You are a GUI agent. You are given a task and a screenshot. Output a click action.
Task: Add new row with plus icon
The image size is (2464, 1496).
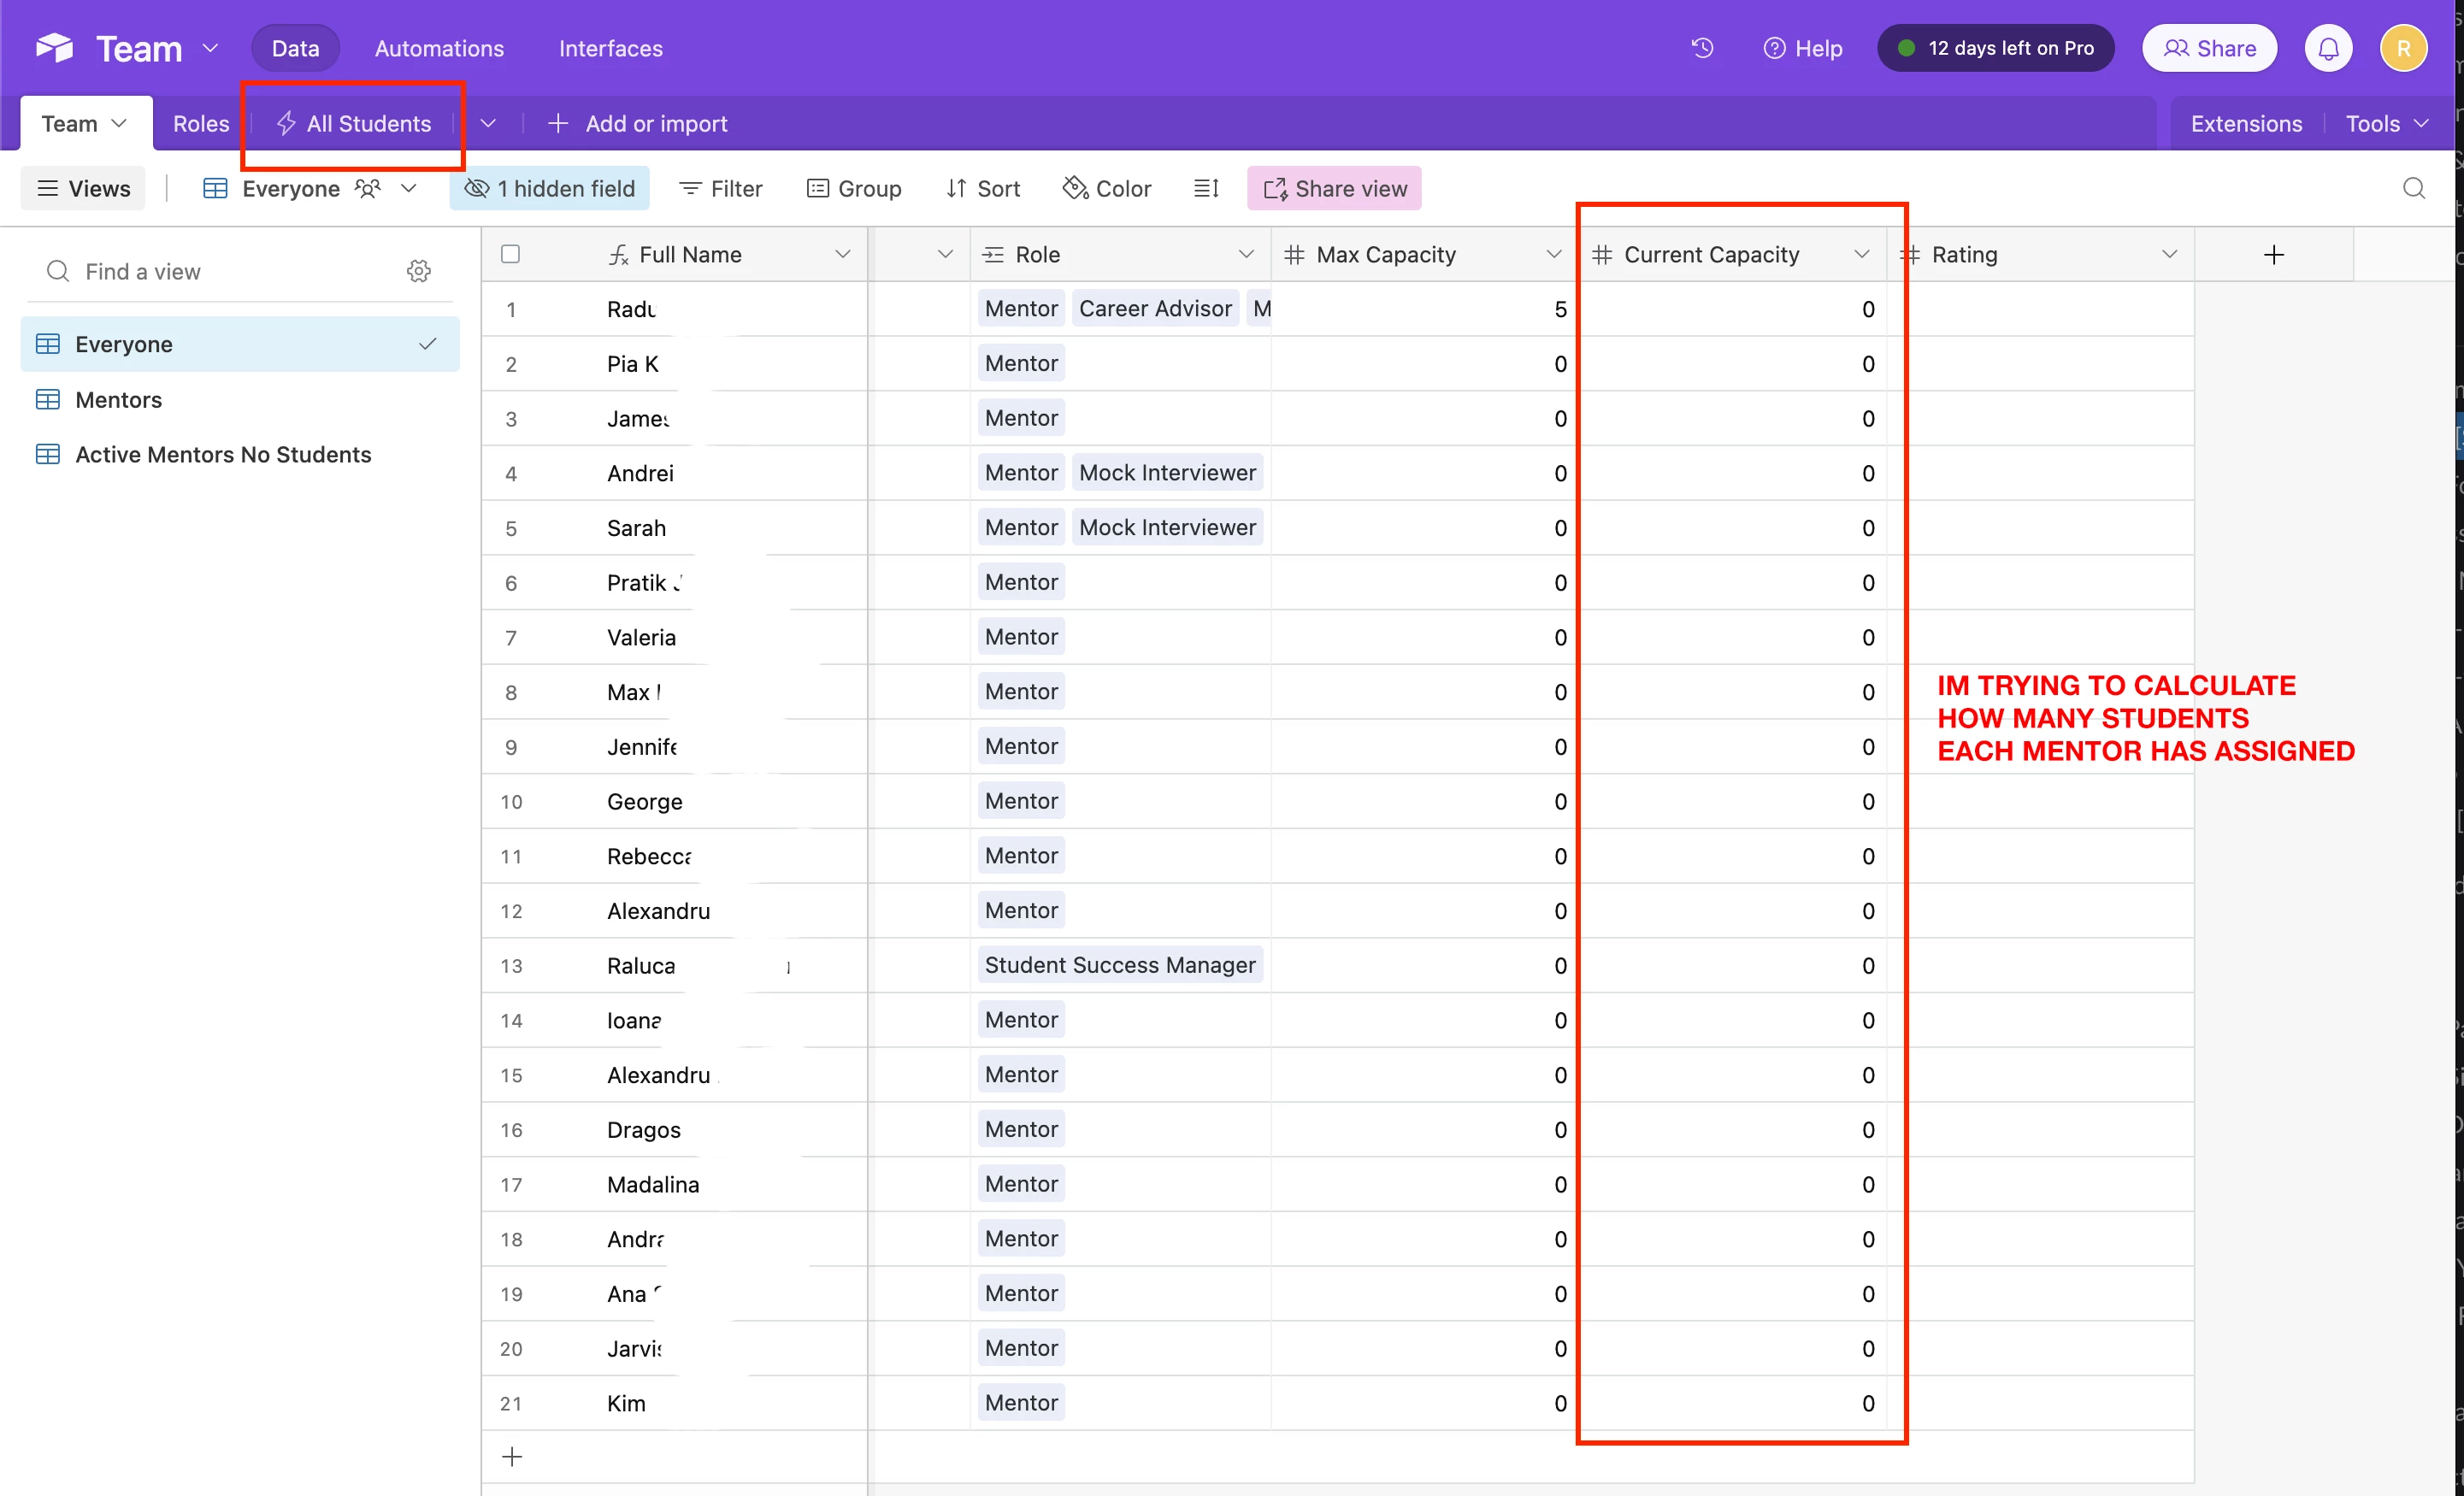[x=512, y=1456]
